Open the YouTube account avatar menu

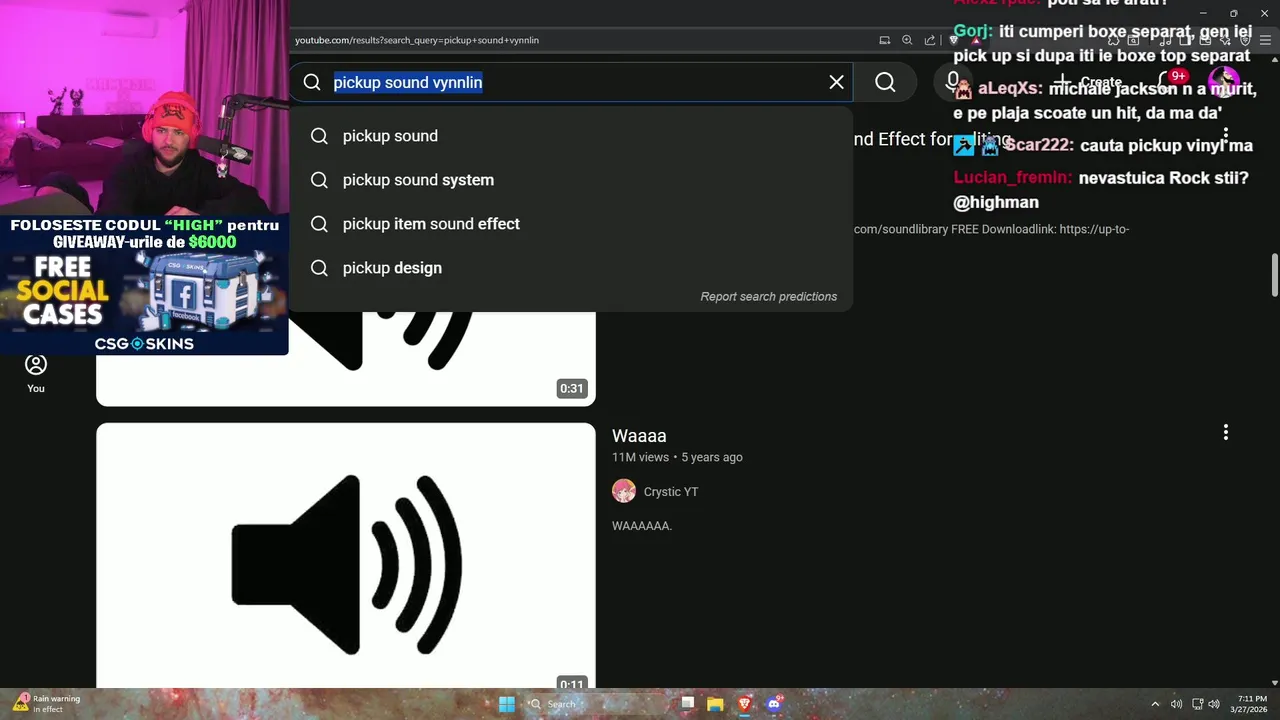pos(1224,82)
